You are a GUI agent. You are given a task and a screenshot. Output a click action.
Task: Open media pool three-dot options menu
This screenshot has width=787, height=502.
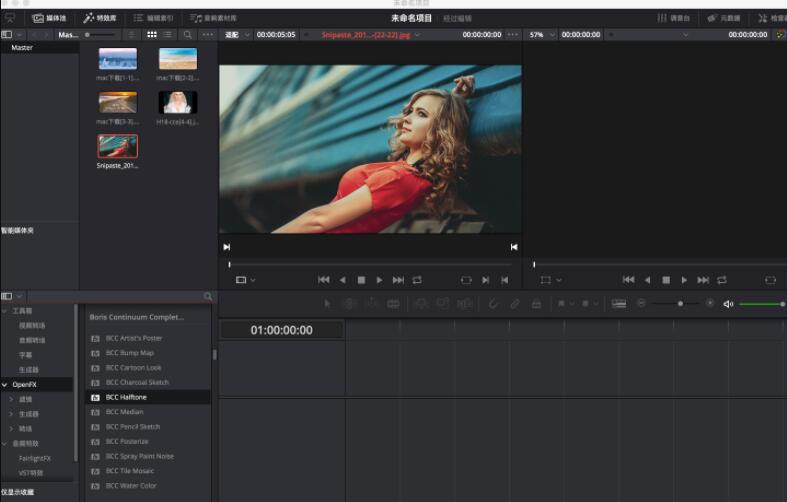point(207,35)
